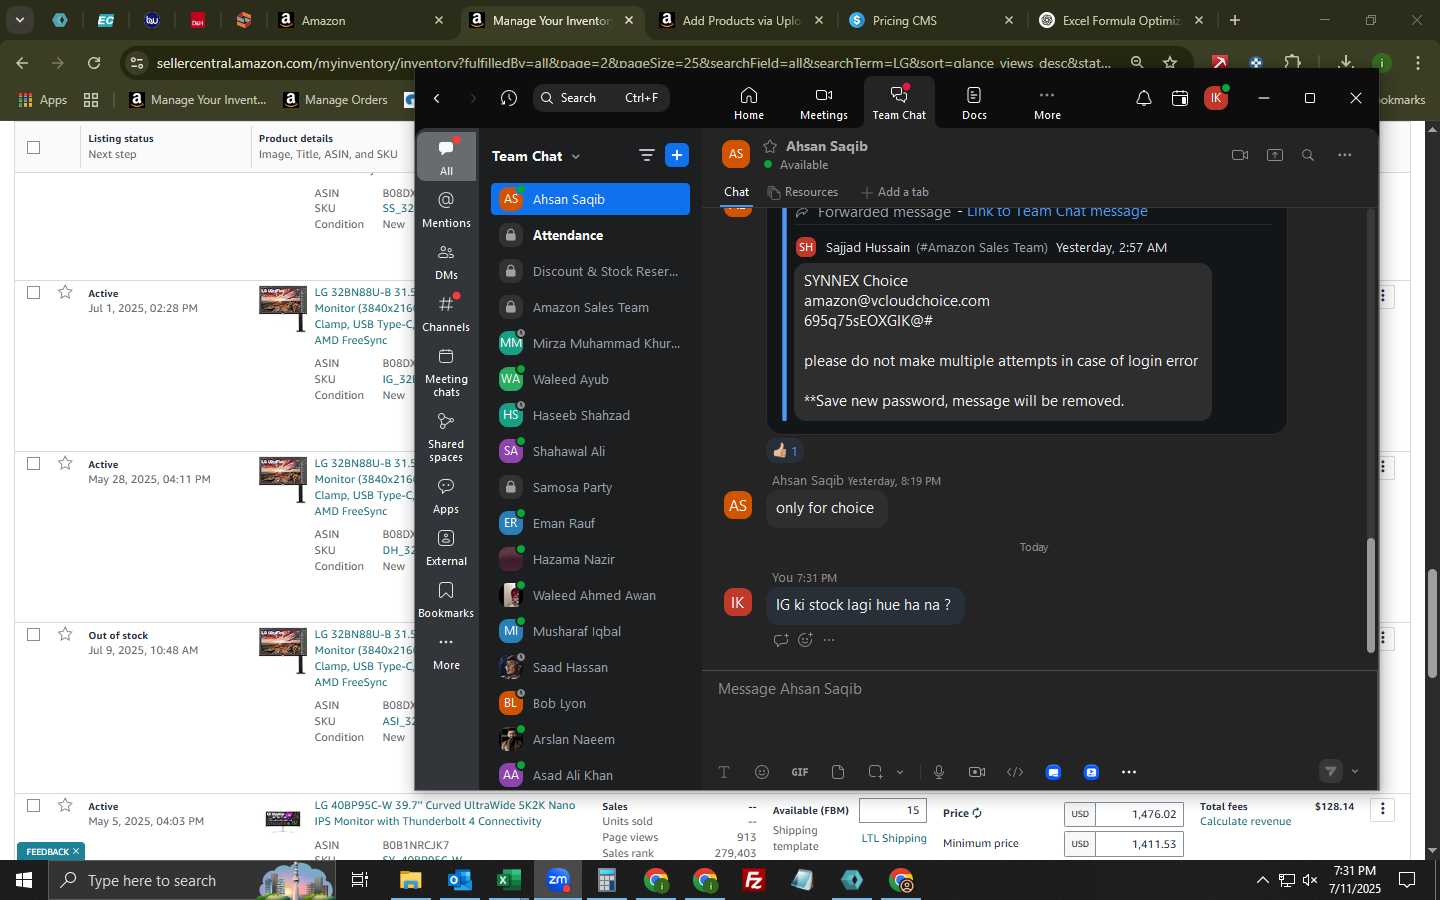Open more options in Ahsan Saqib chat header
This screenshot has height=900, width=1440.
coord(1345,155)
